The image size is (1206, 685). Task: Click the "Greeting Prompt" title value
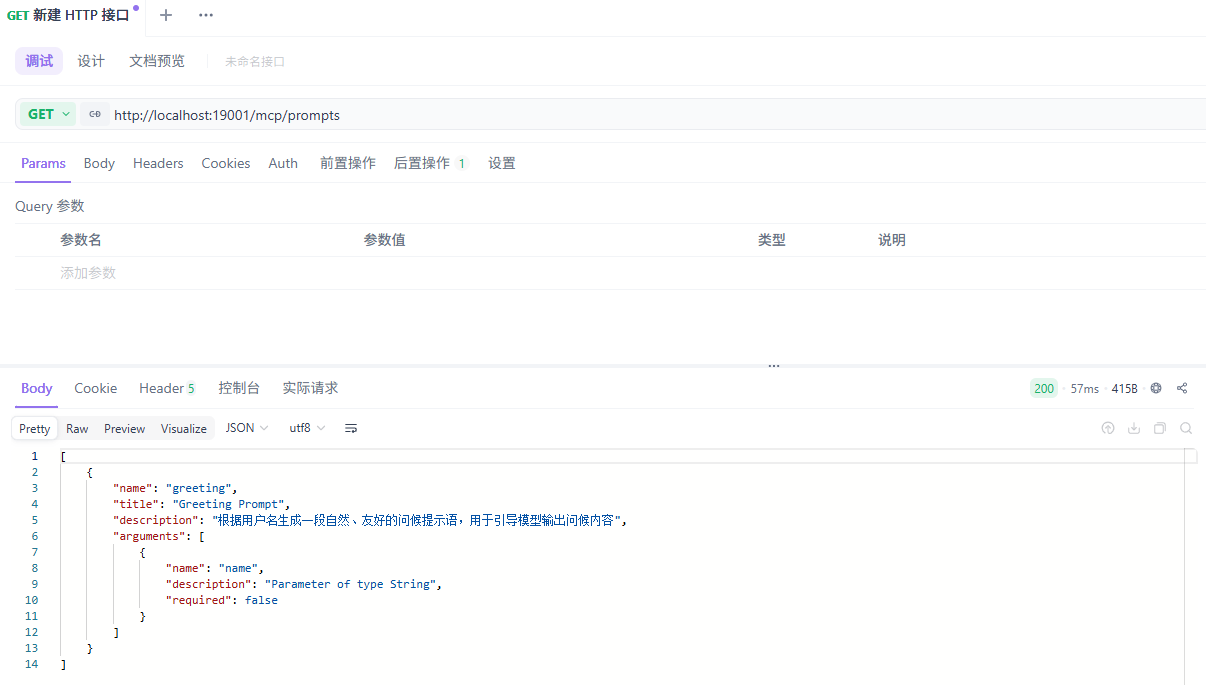[229, 504]
